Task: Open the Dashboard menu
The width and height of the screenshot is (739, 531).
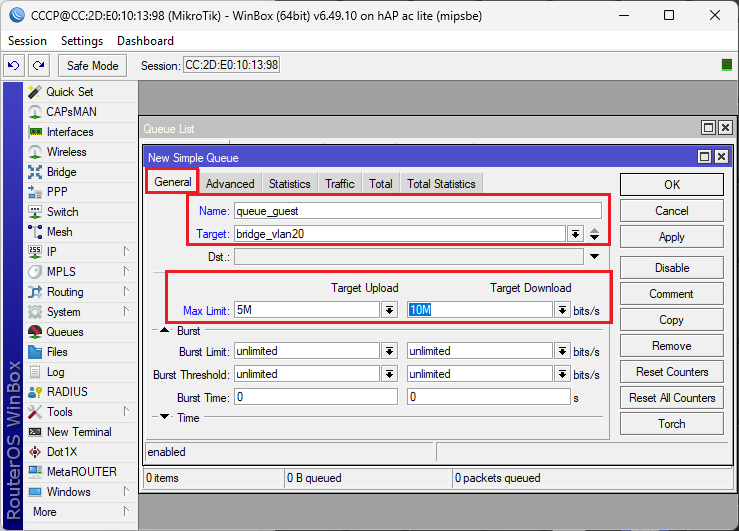Action: [145, 41]
